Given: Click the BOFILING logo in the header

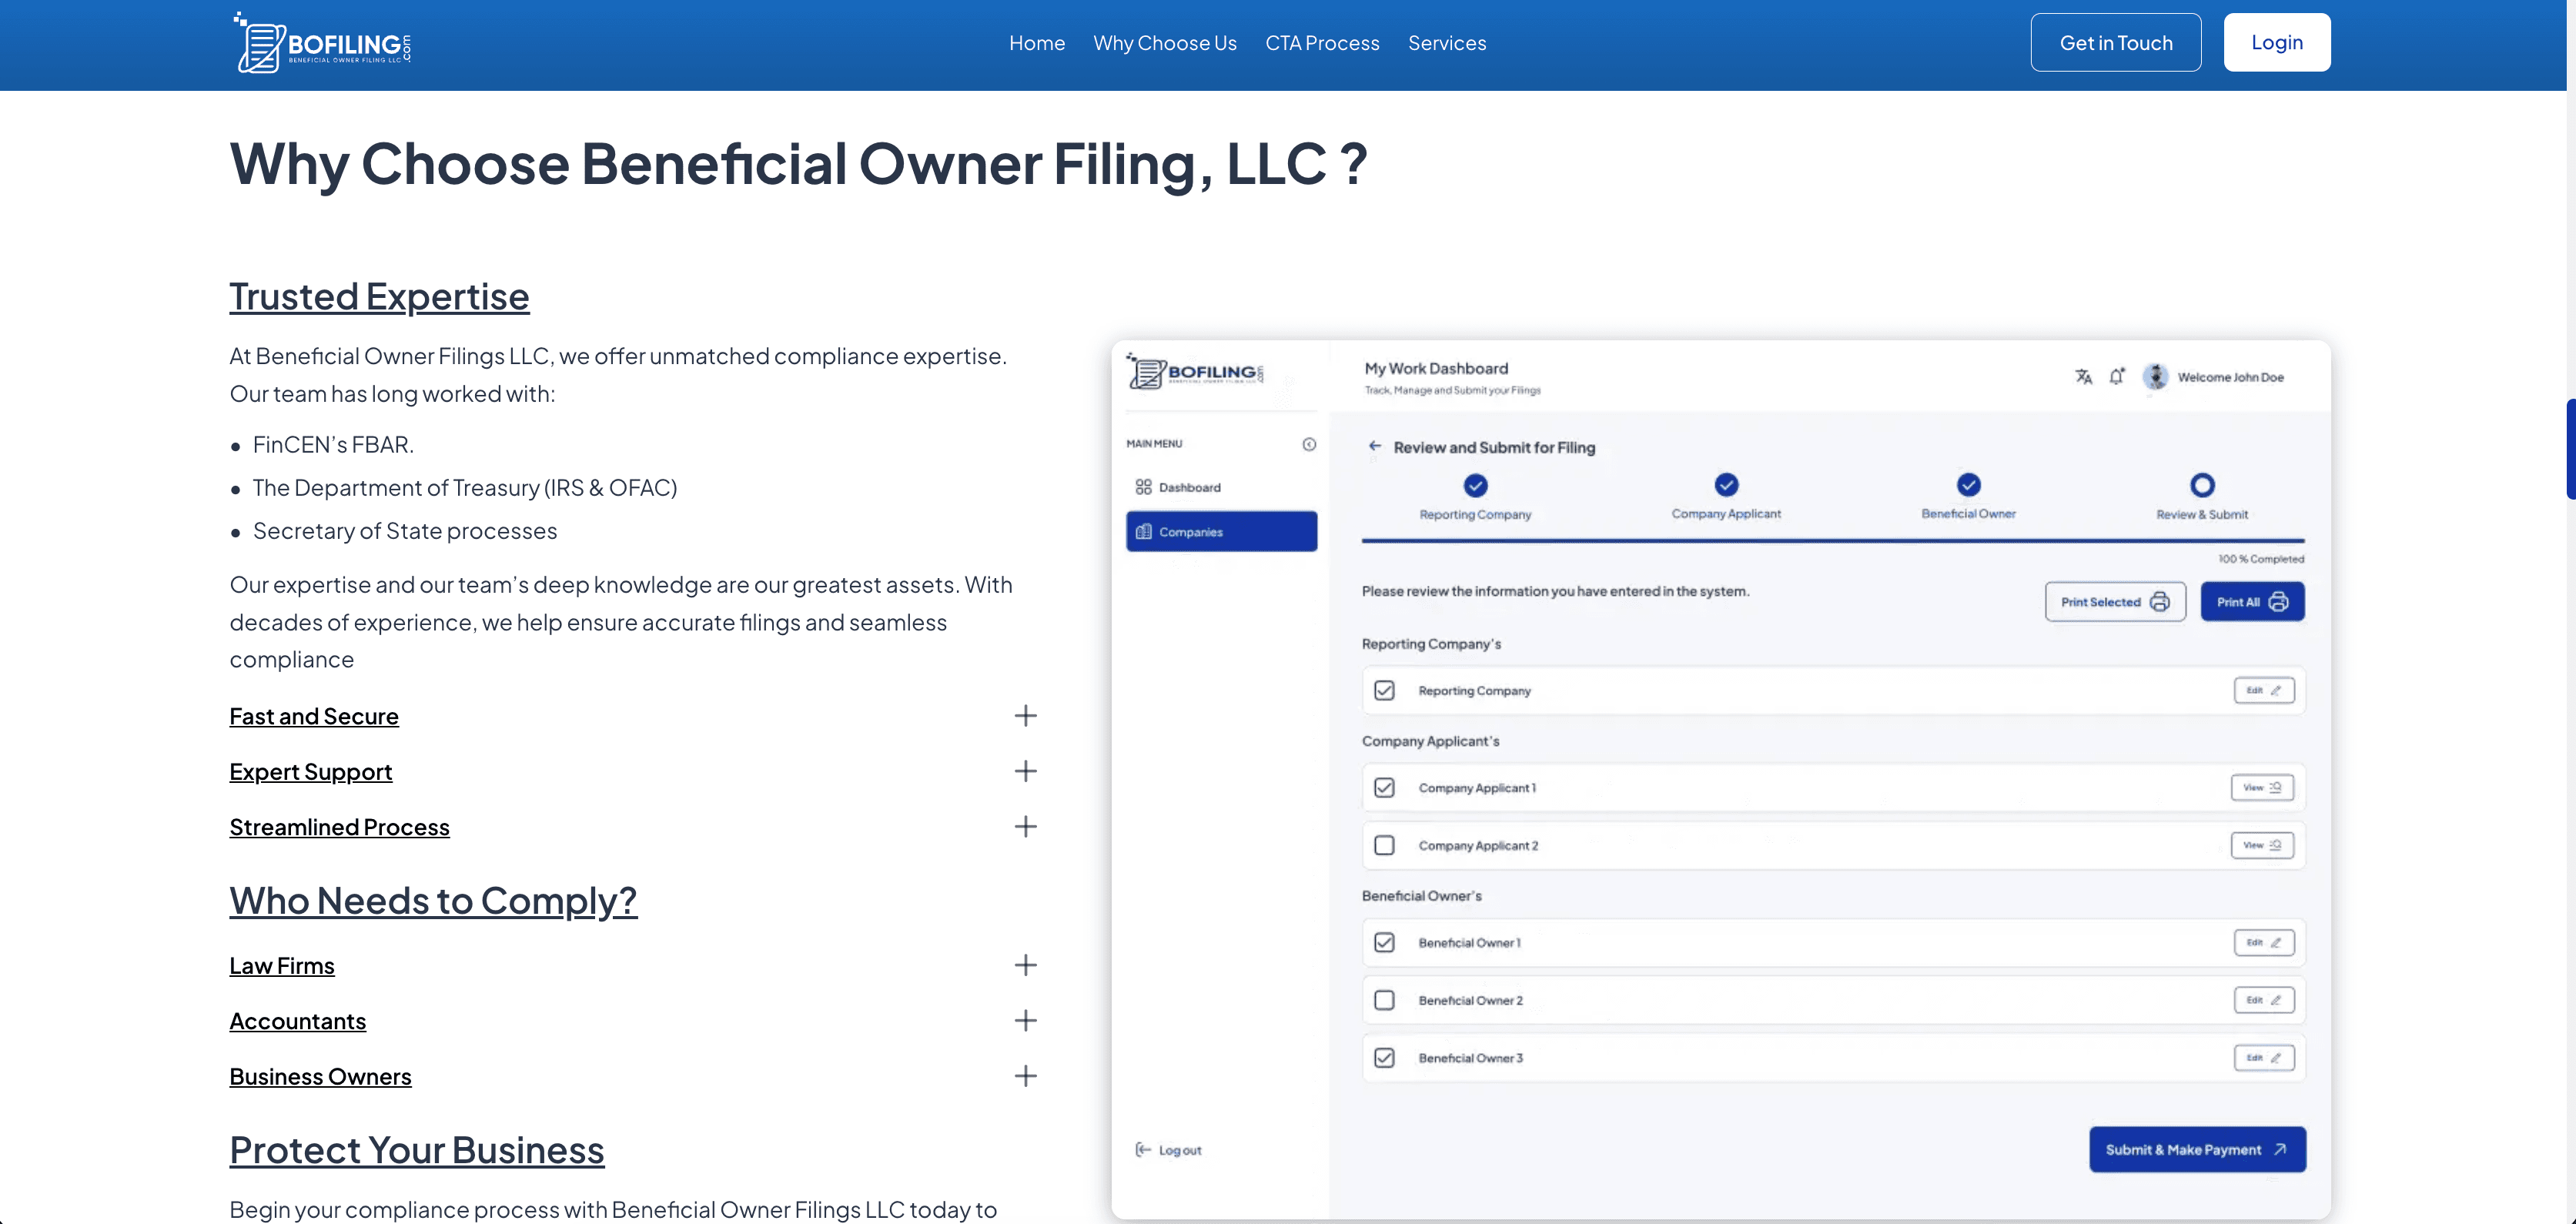Looking at the screenshot, I should 322,43.
